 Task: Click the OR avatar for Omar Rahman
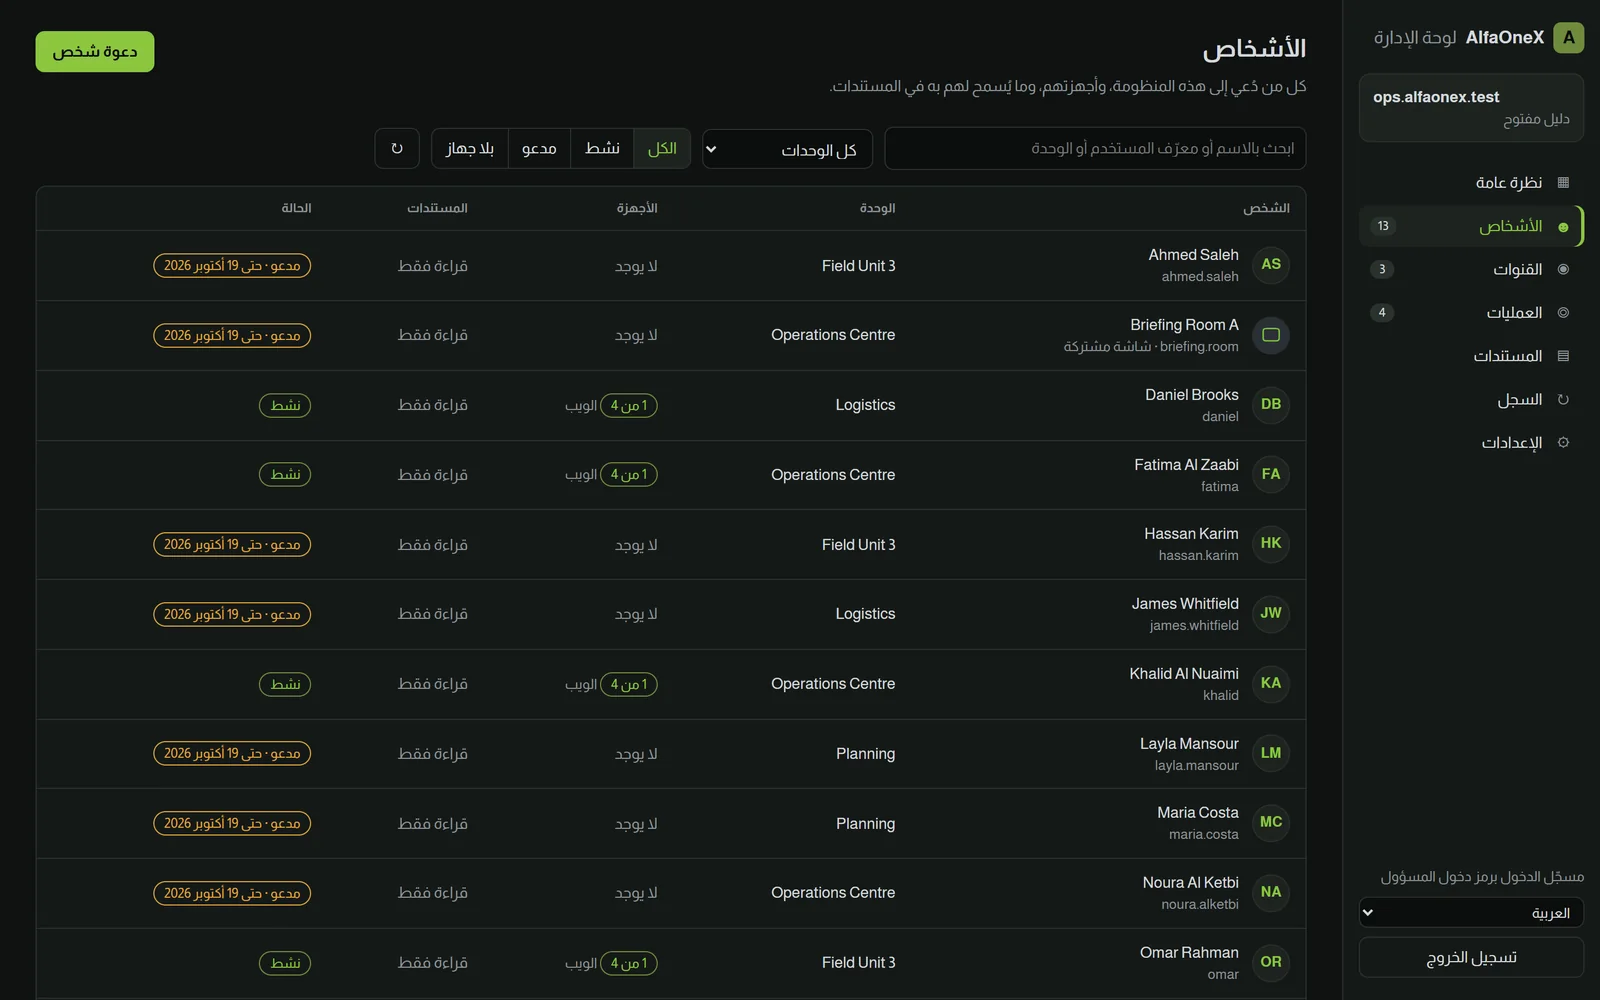coord(1271,962)
